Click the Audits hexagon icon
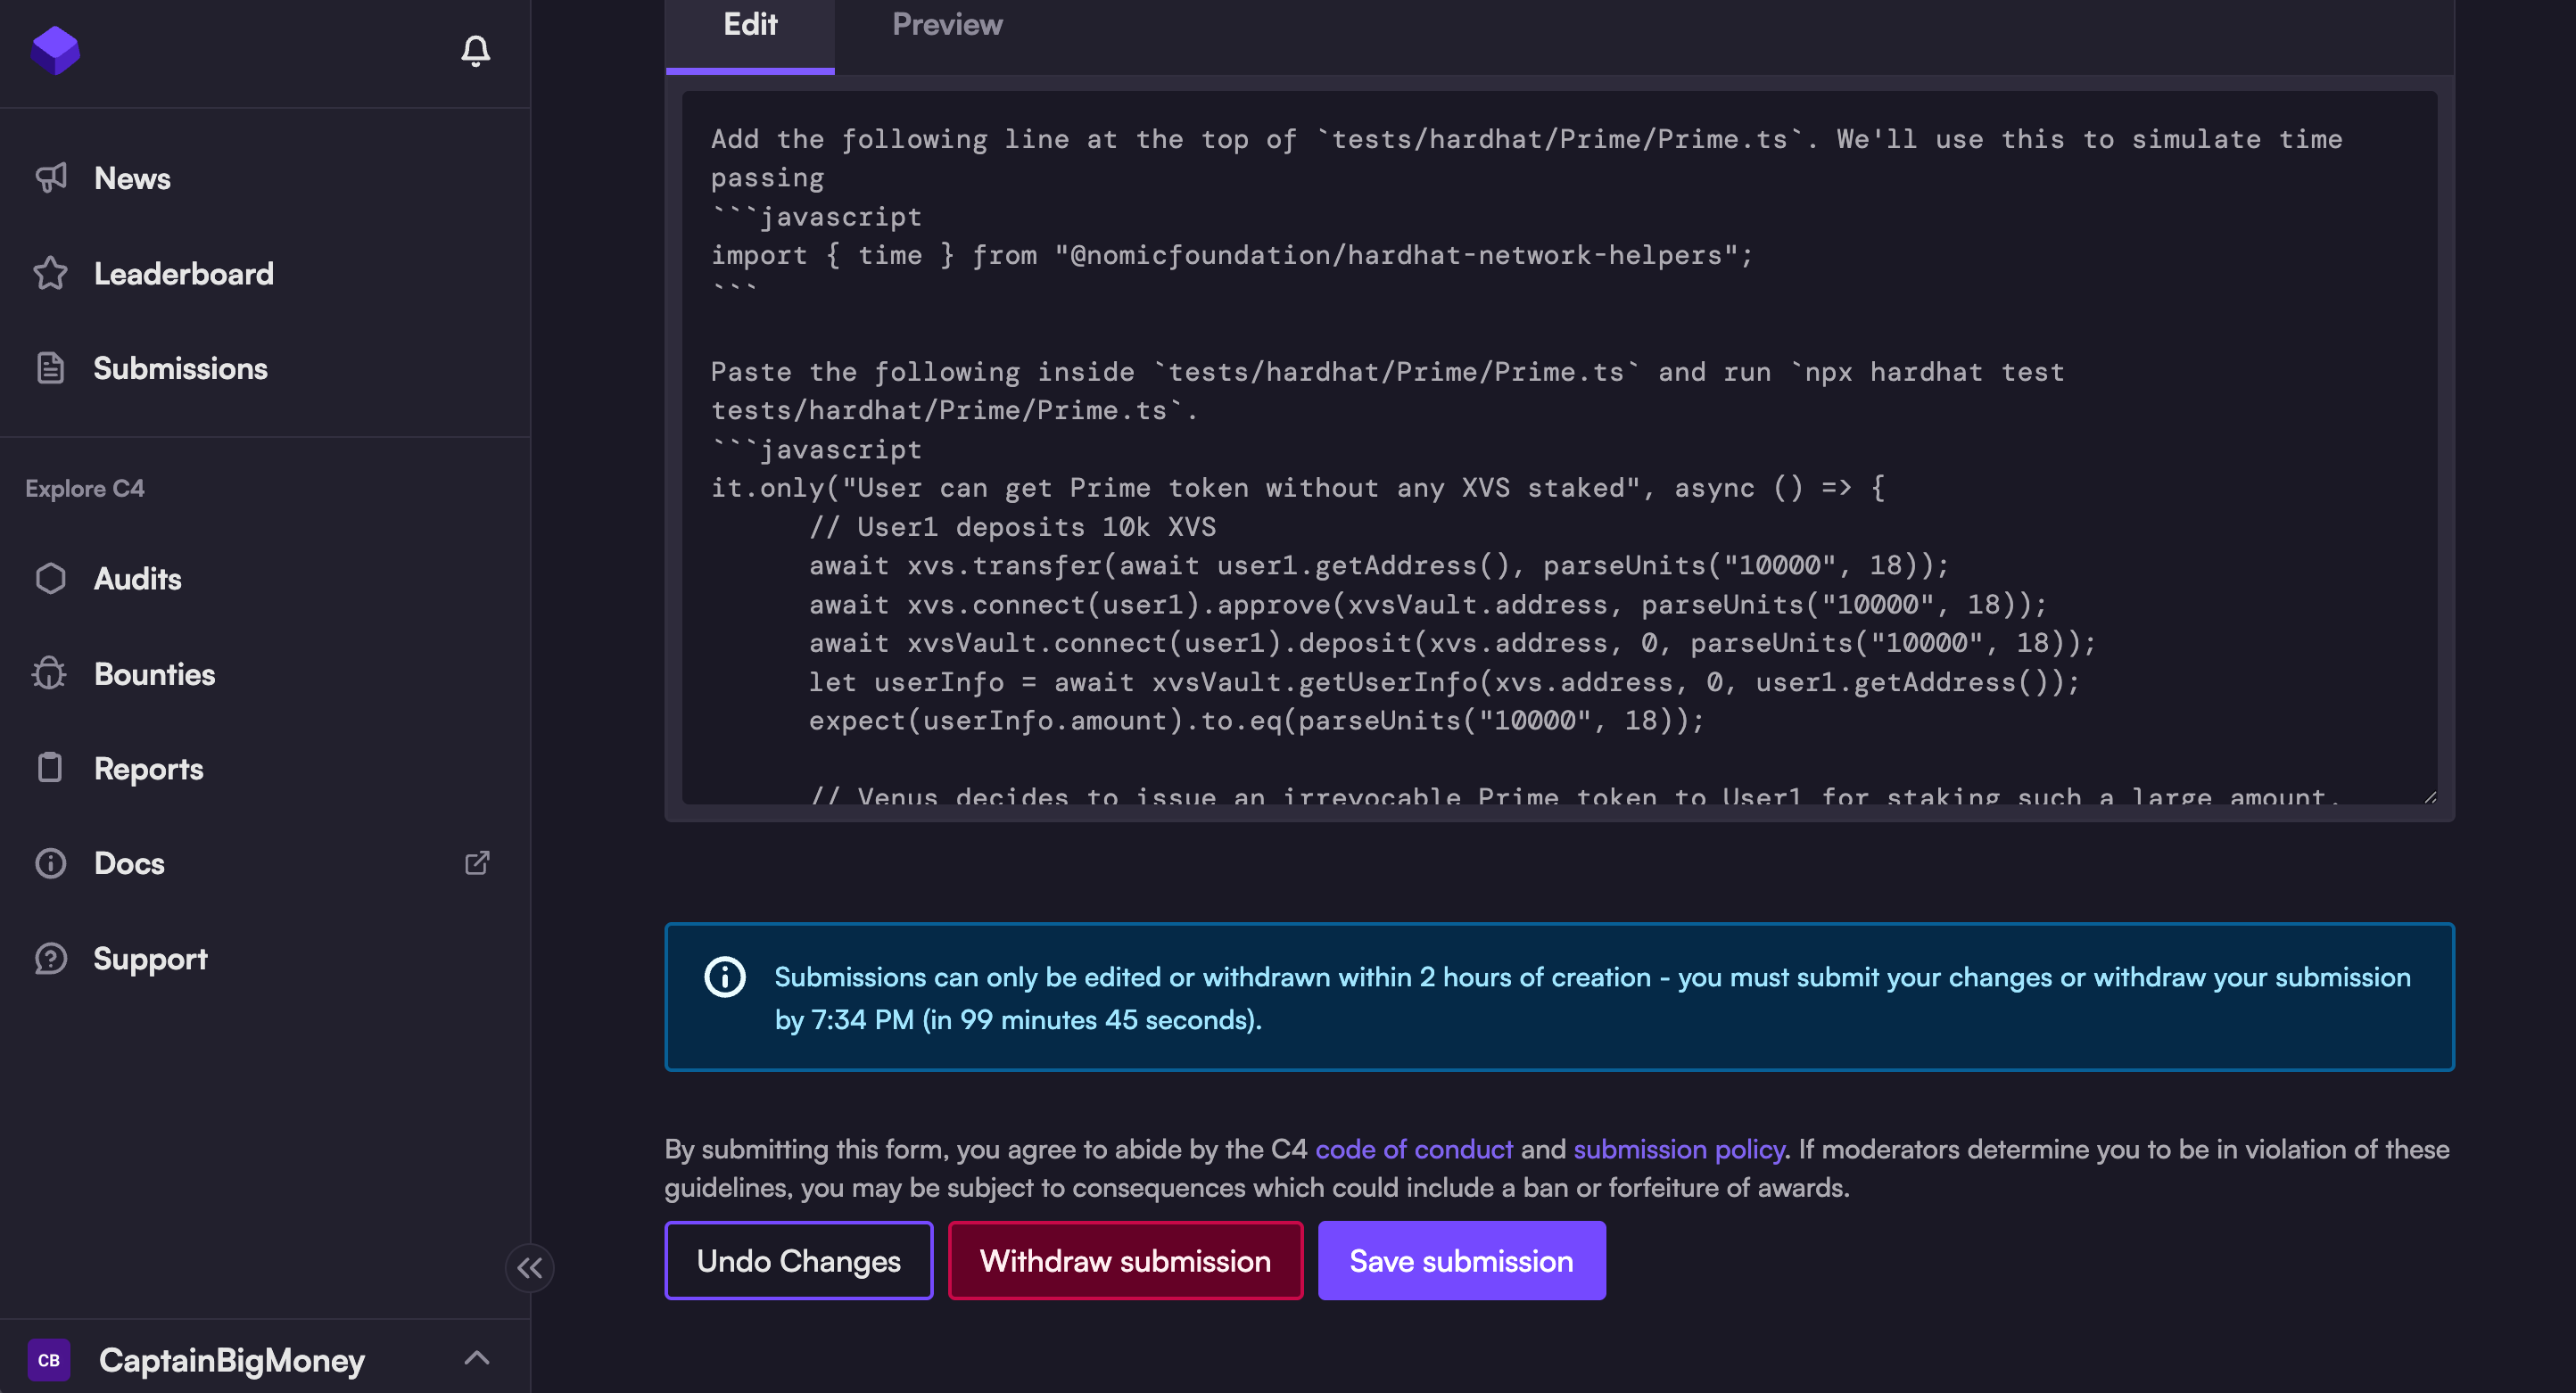 tap(50, 578)
